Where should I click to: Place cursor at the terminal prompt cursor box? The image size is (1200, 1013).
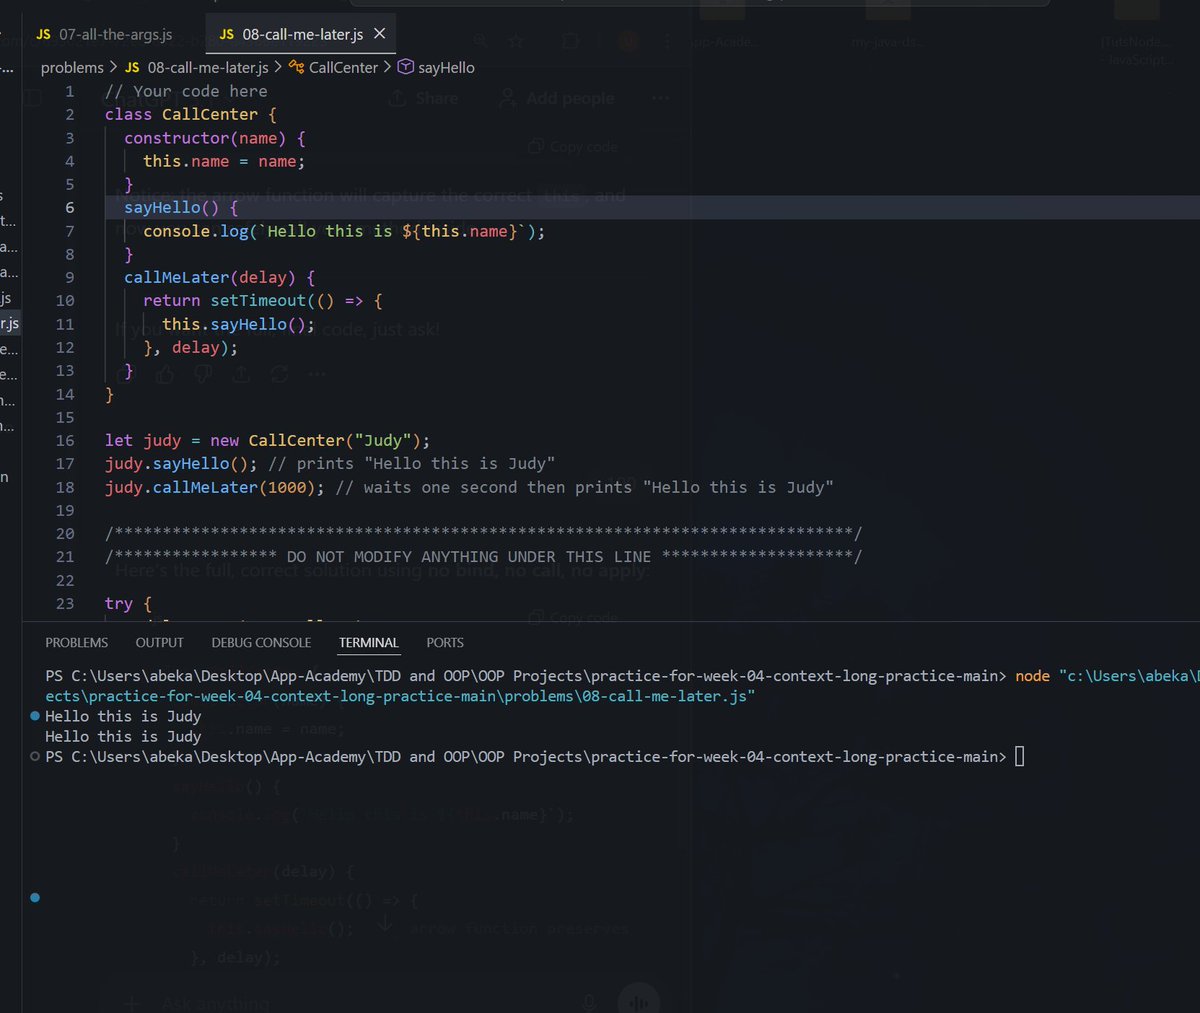click(x=1020, y=757)
